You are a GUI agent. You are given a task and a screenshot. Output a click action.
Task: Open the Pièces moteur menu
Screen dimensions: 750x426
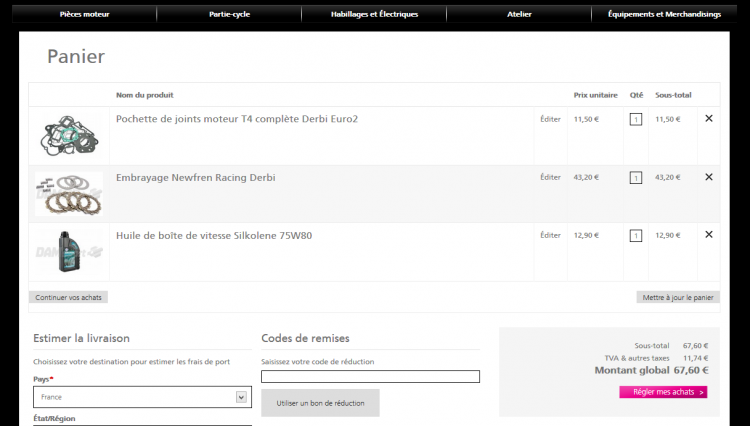point(85,14)
